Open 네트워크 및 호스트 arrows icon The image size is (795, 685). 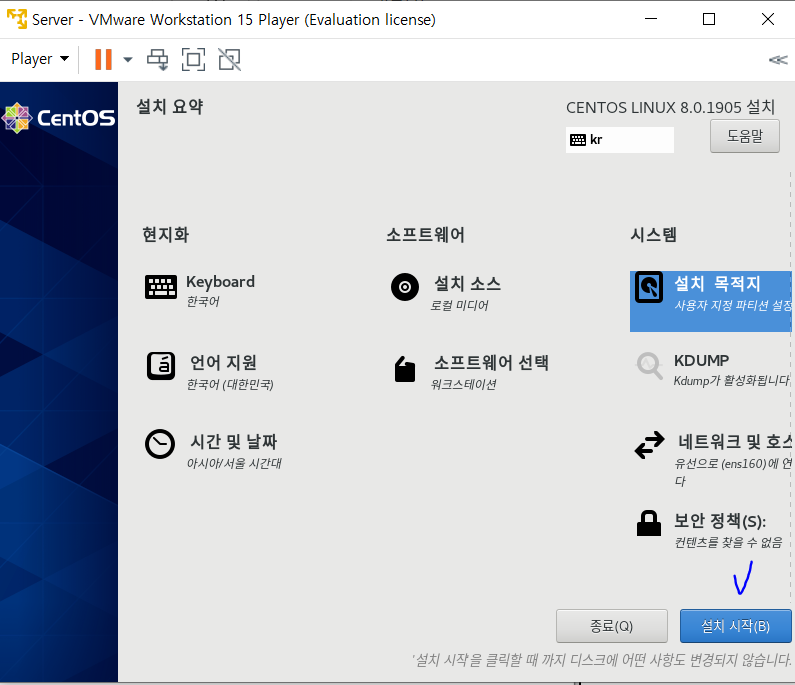tap(649, 445)
